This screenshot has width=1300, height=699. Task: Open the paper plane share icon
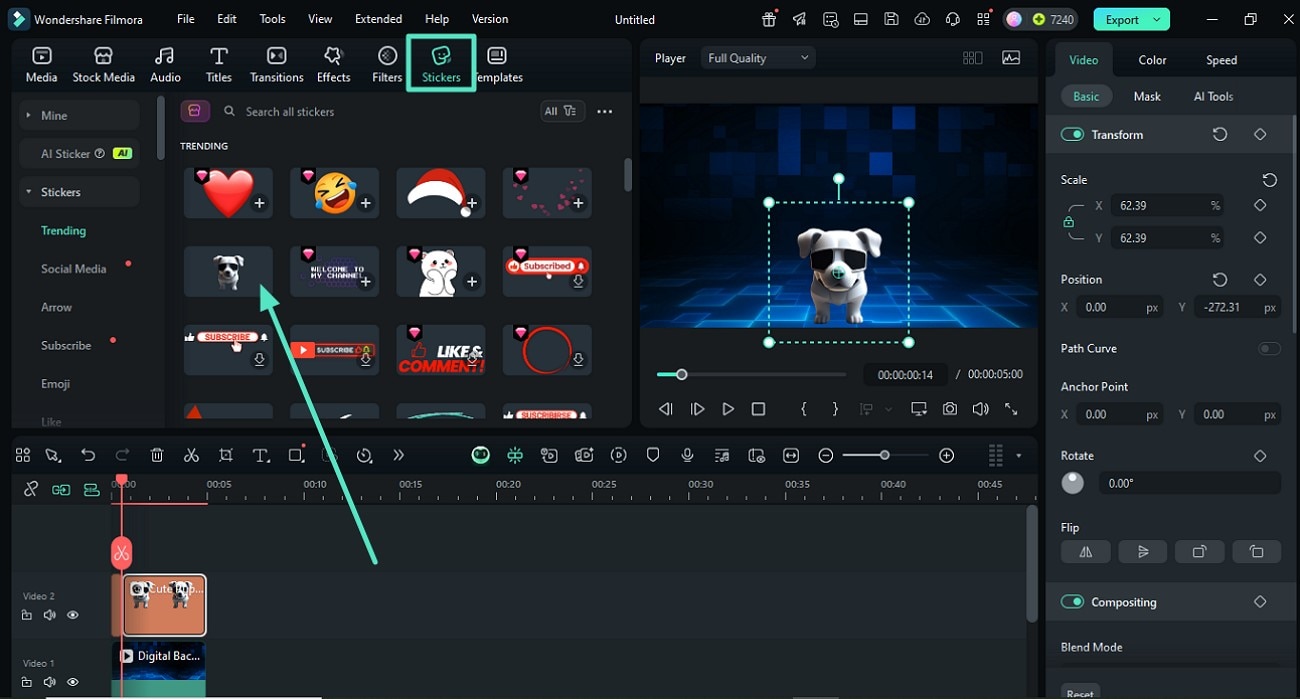[x=799, y=19]
